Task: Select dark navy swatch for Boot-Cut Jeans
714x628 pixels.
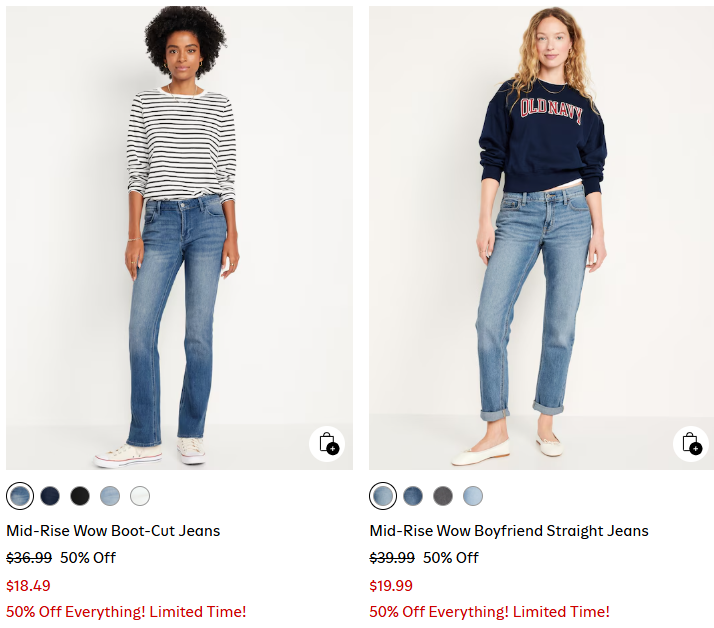Action: click(x=50, y=495)
